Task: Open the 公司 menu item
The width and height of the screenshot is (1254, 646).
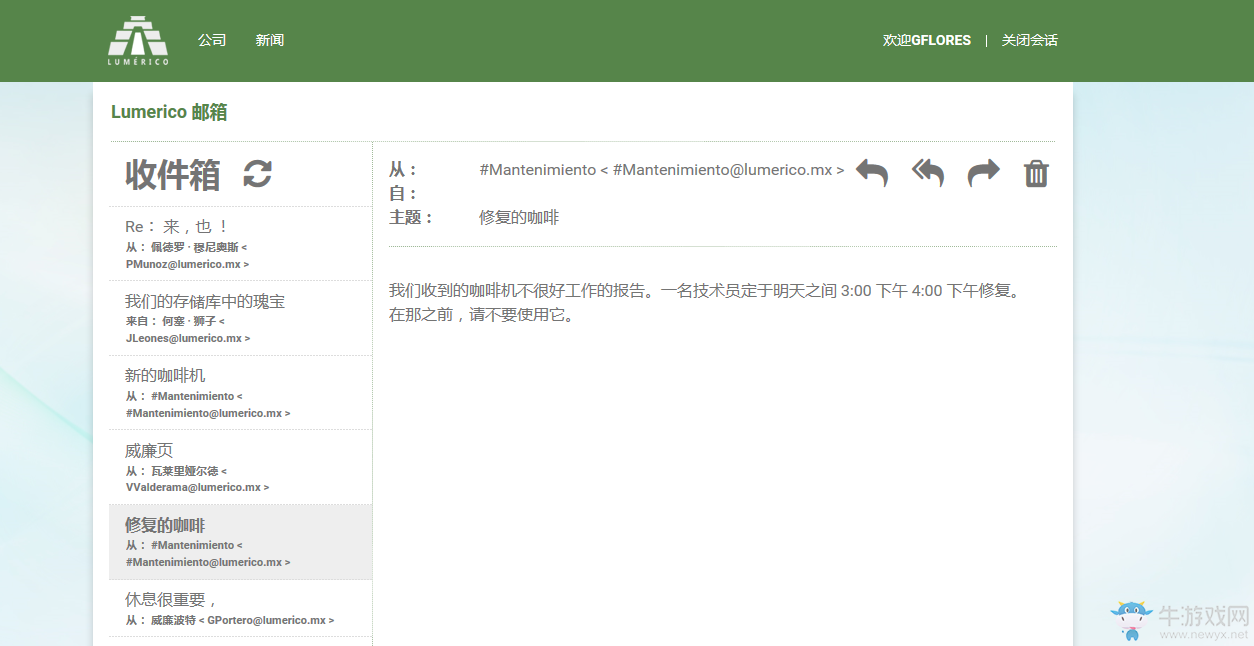Action: pyautogui.click(x=211, y=40)
